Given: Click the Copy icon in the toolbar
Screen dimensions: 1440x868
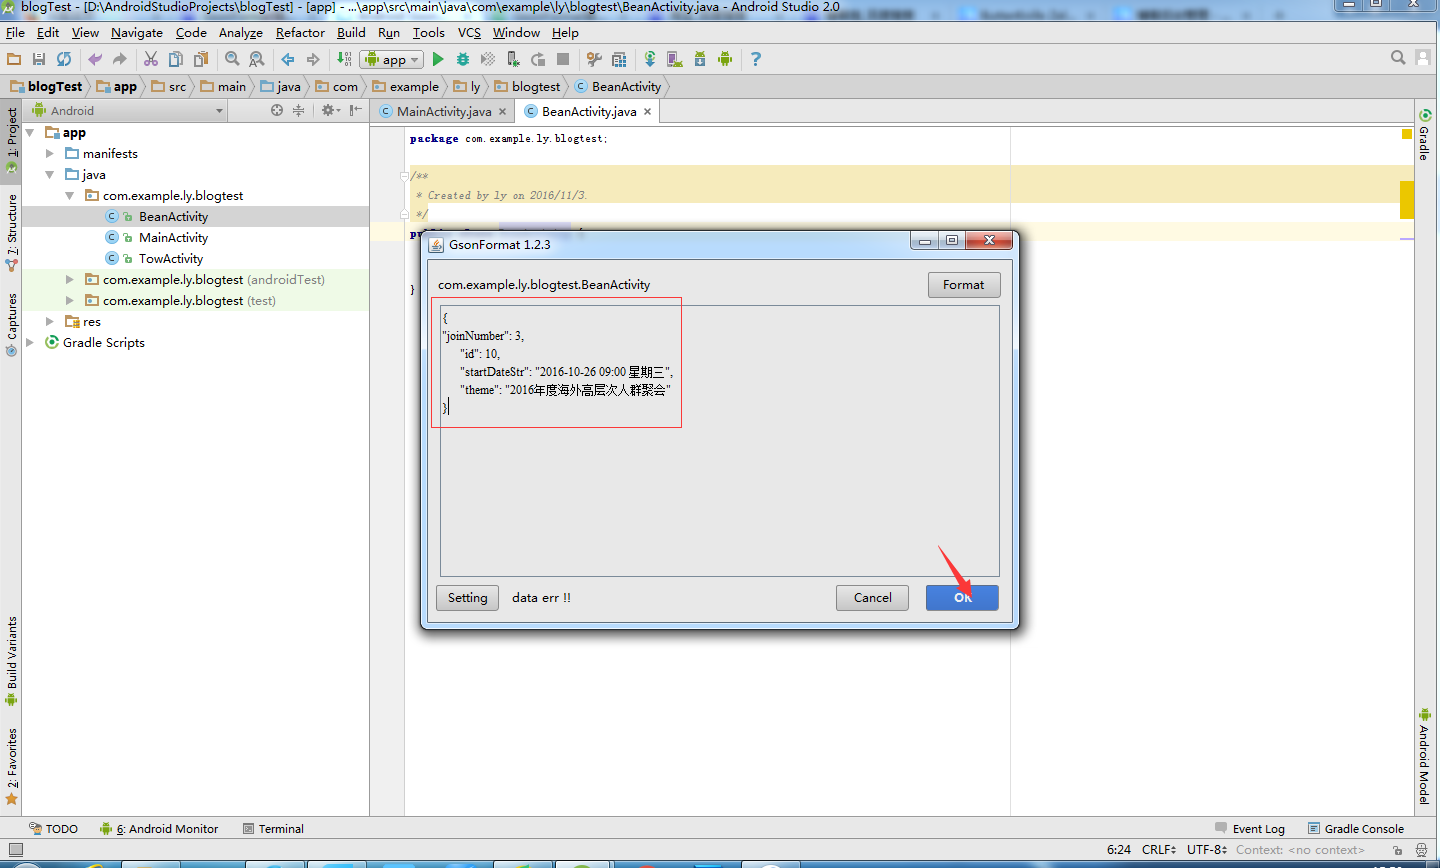Looking at the screenshot, I should (176, 59).
